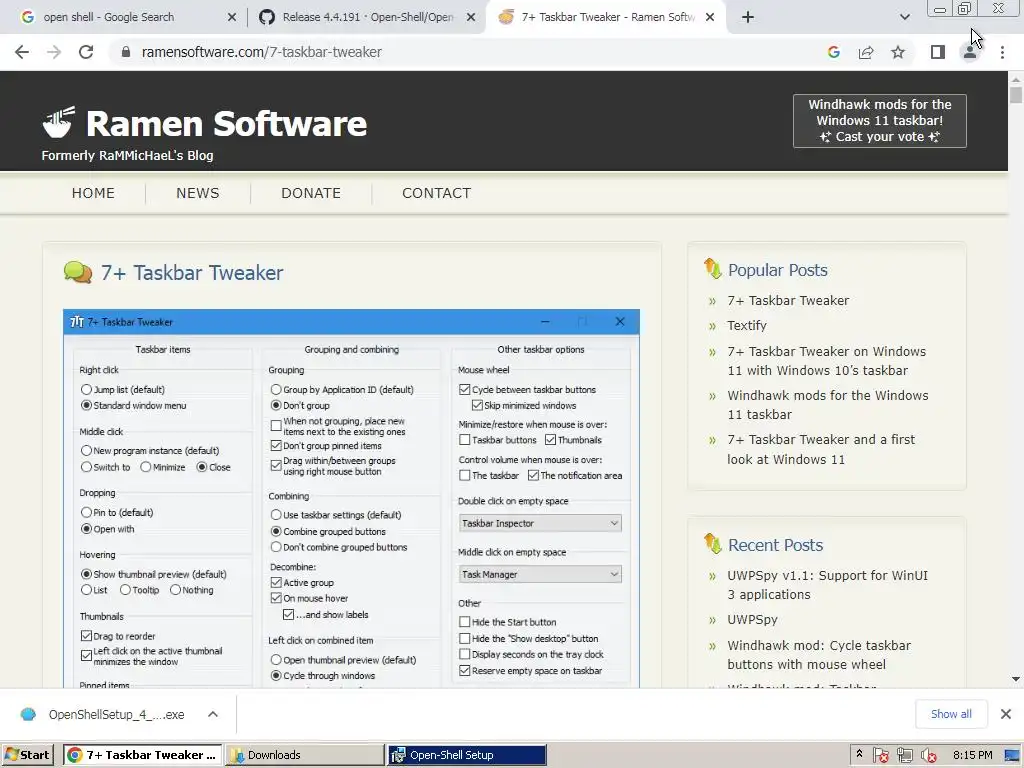The width and height of the screenshot is (1024, 768).
Task: Close the Open-Shell GitHub release tab
Action: [x=471, y=17]
